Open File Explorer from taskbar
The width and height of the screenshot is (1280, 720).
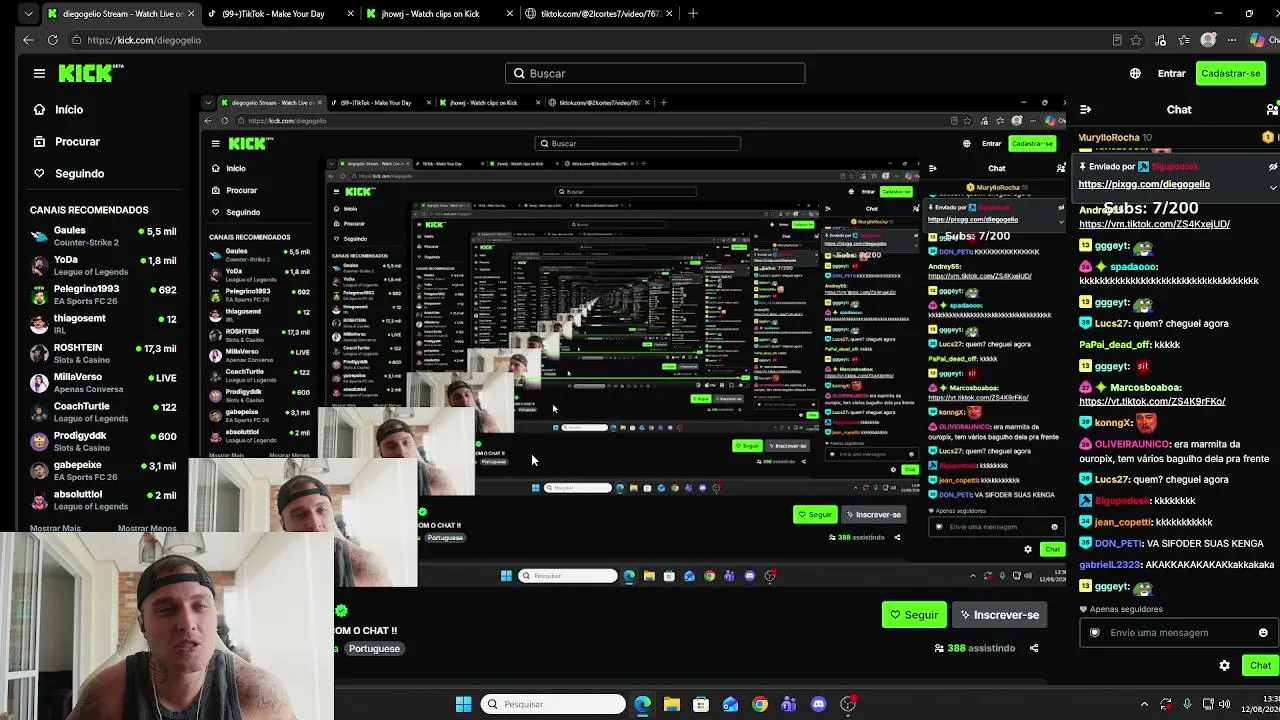[x=672, y=704]
